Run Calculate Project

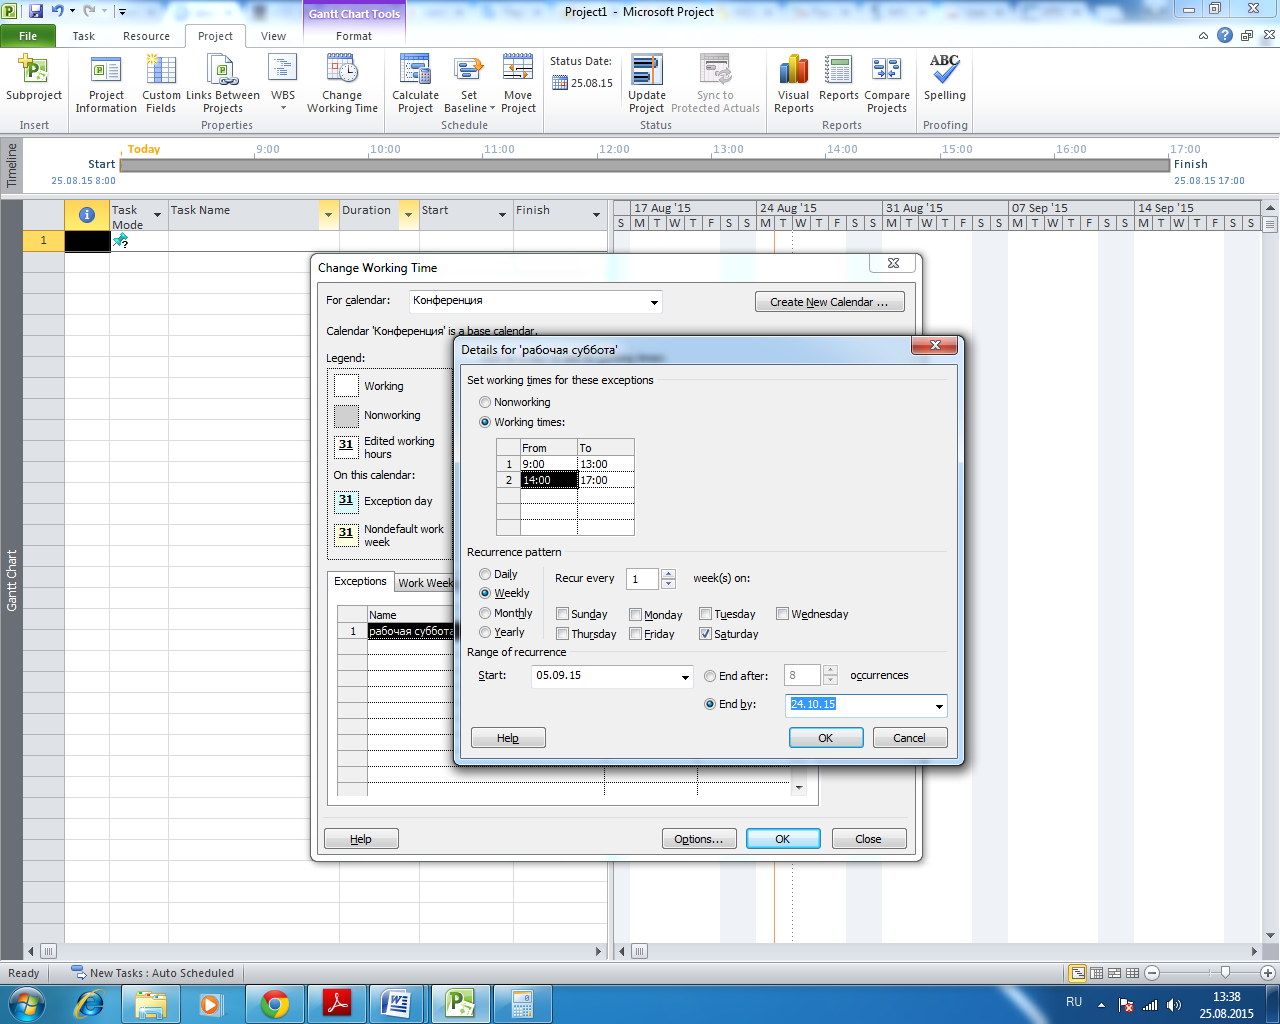(x=415, y=84)
